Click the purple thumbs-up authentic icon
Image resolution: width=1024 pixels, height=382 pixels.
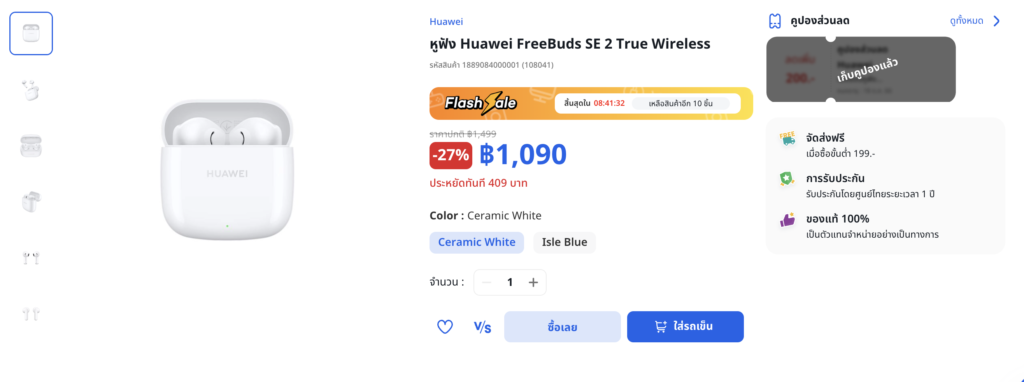[788, 220]
